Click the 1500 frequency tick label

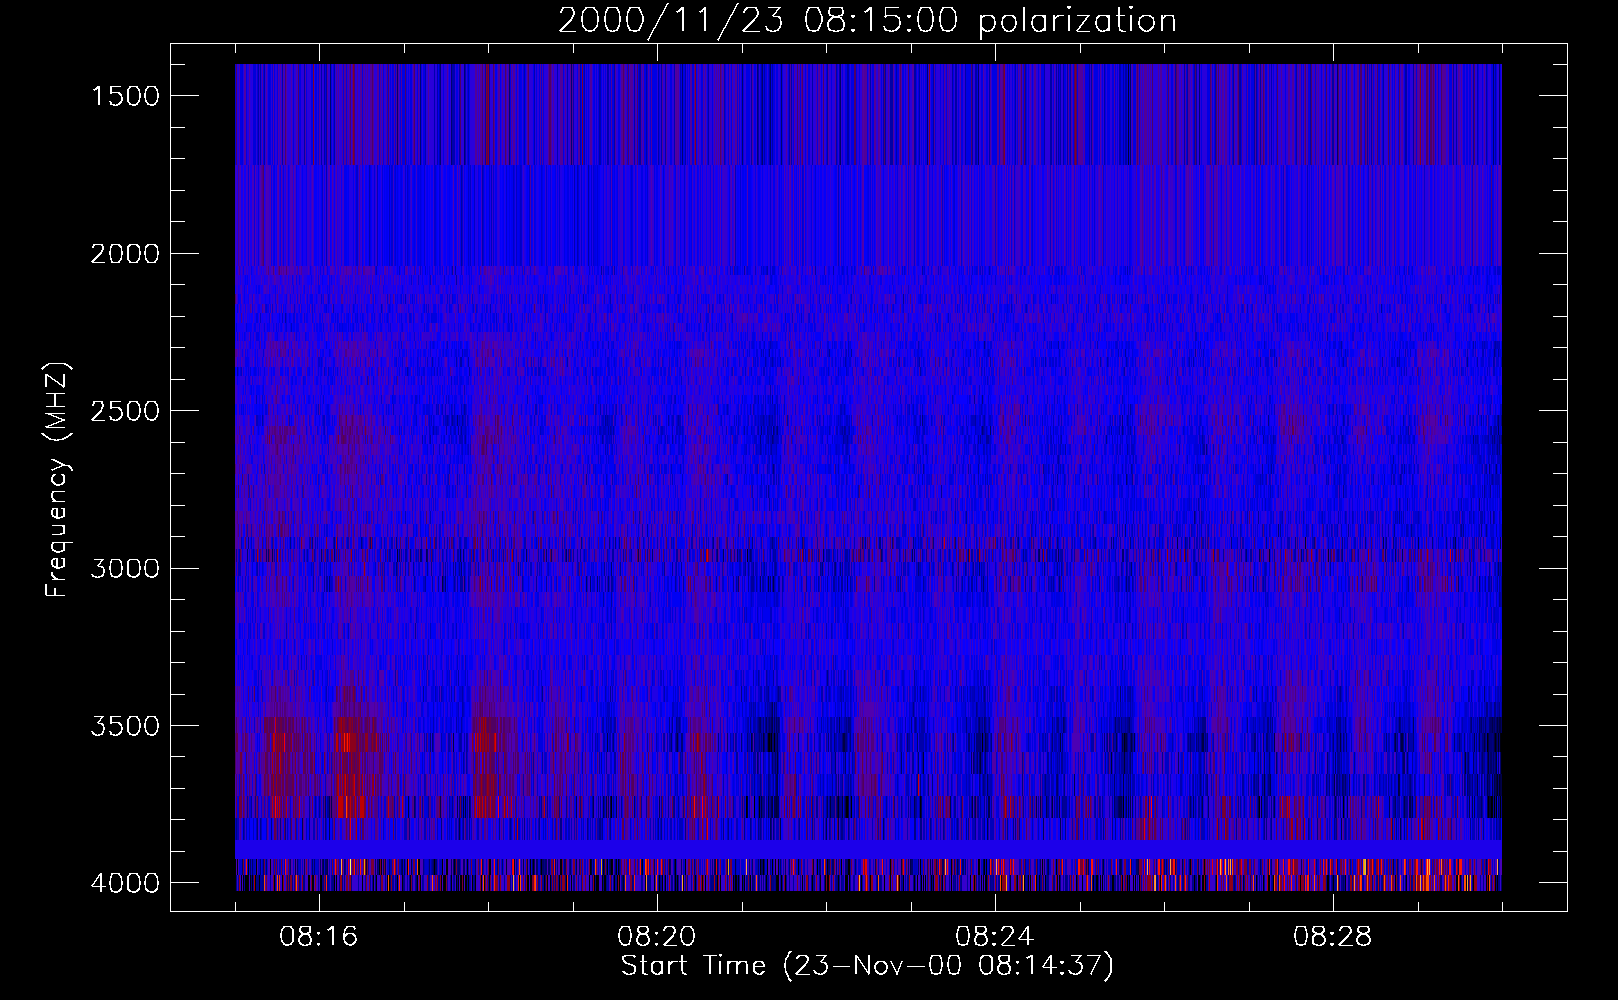coord(125,96)
